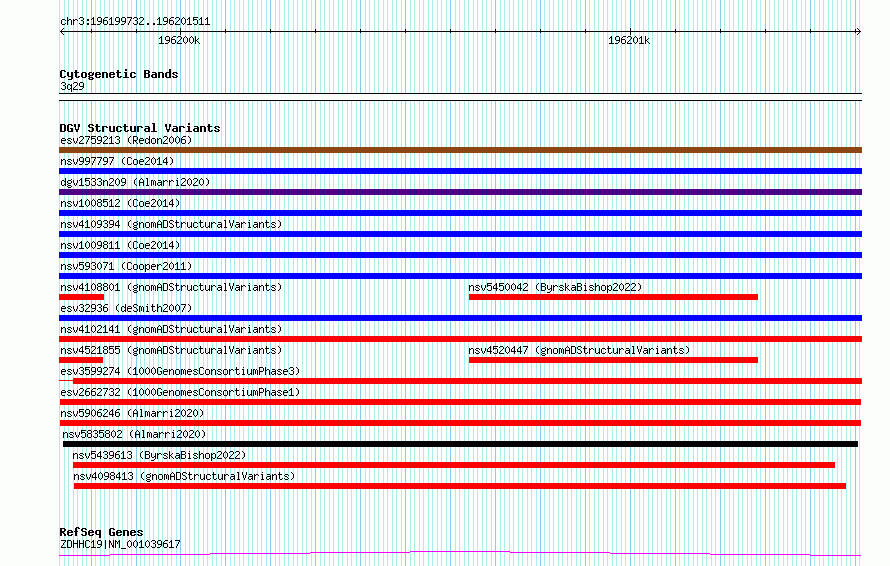Viewport: 890px width, 566px height.
Task: Click the DGV Structural Variants track title
Action: pos(140,128)
